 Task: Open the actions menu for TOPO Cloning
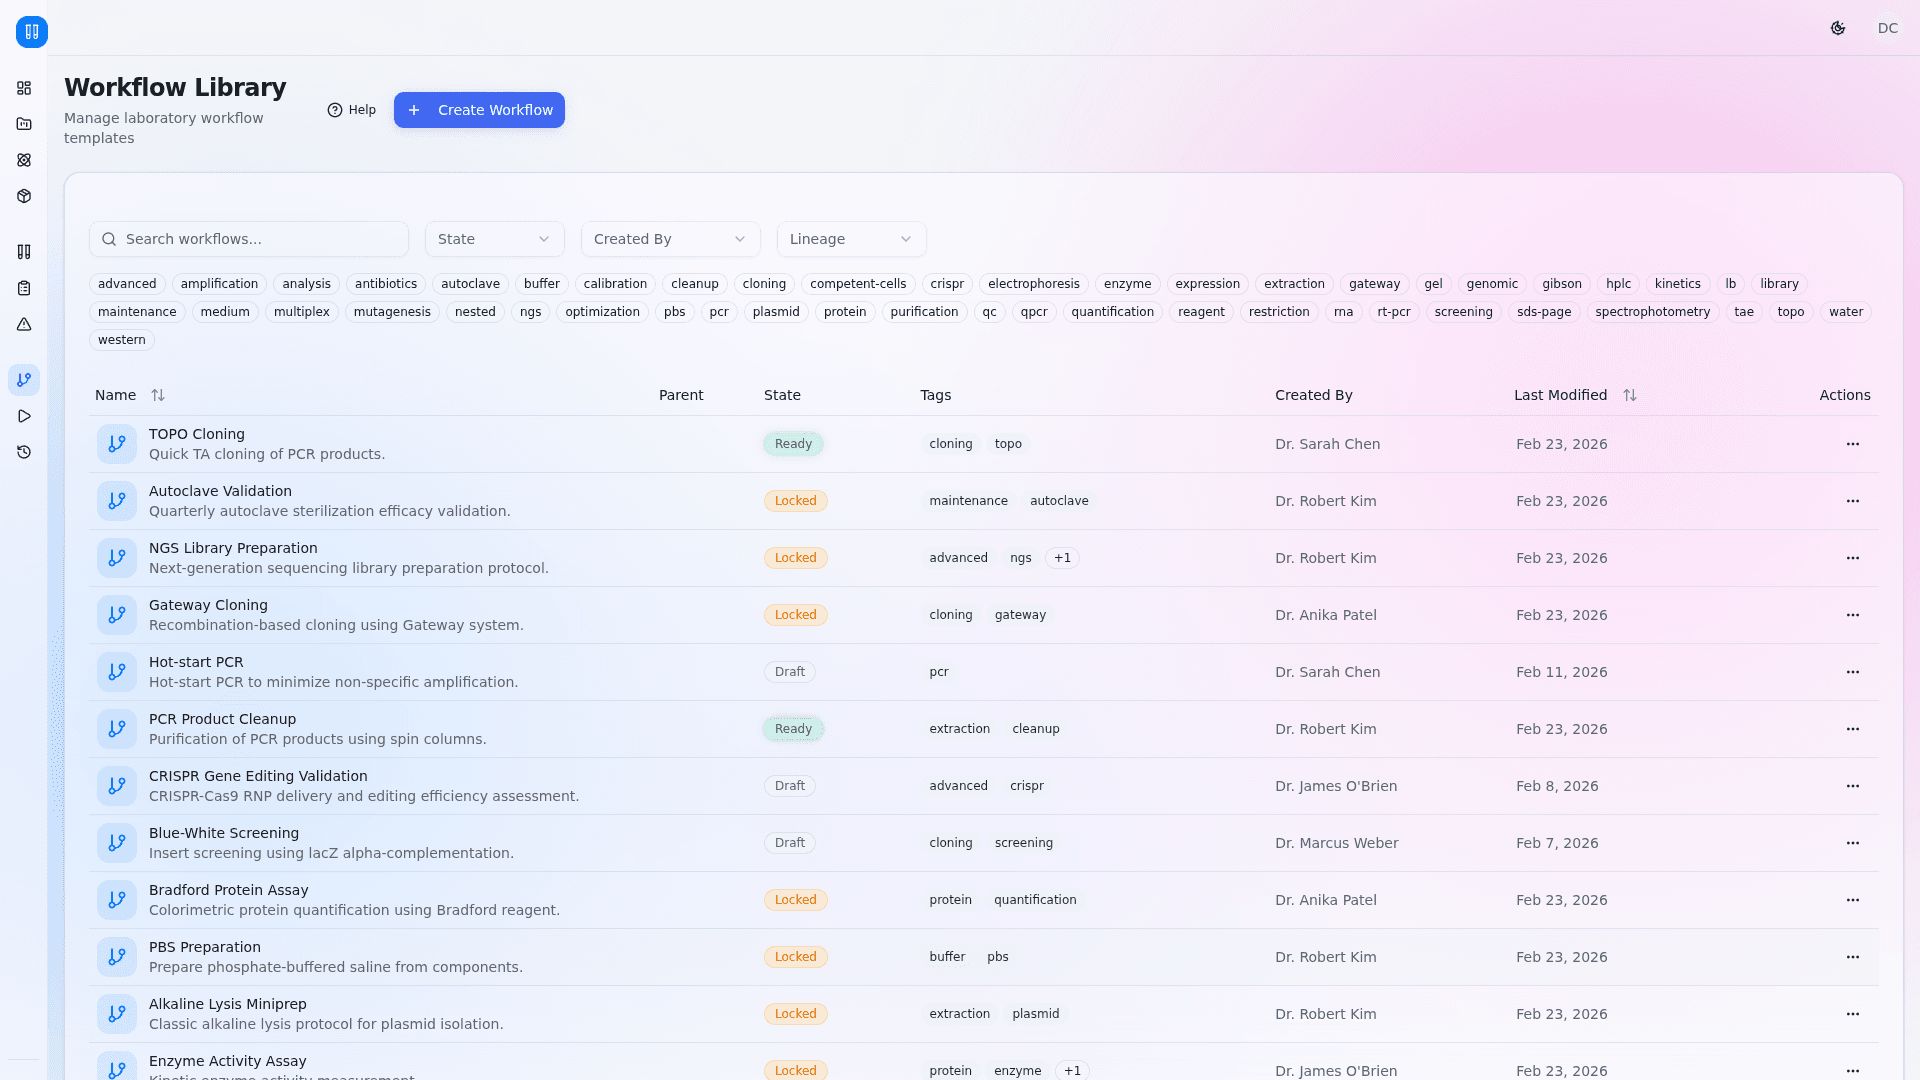pyautogui.click(x=1854, y=444)
